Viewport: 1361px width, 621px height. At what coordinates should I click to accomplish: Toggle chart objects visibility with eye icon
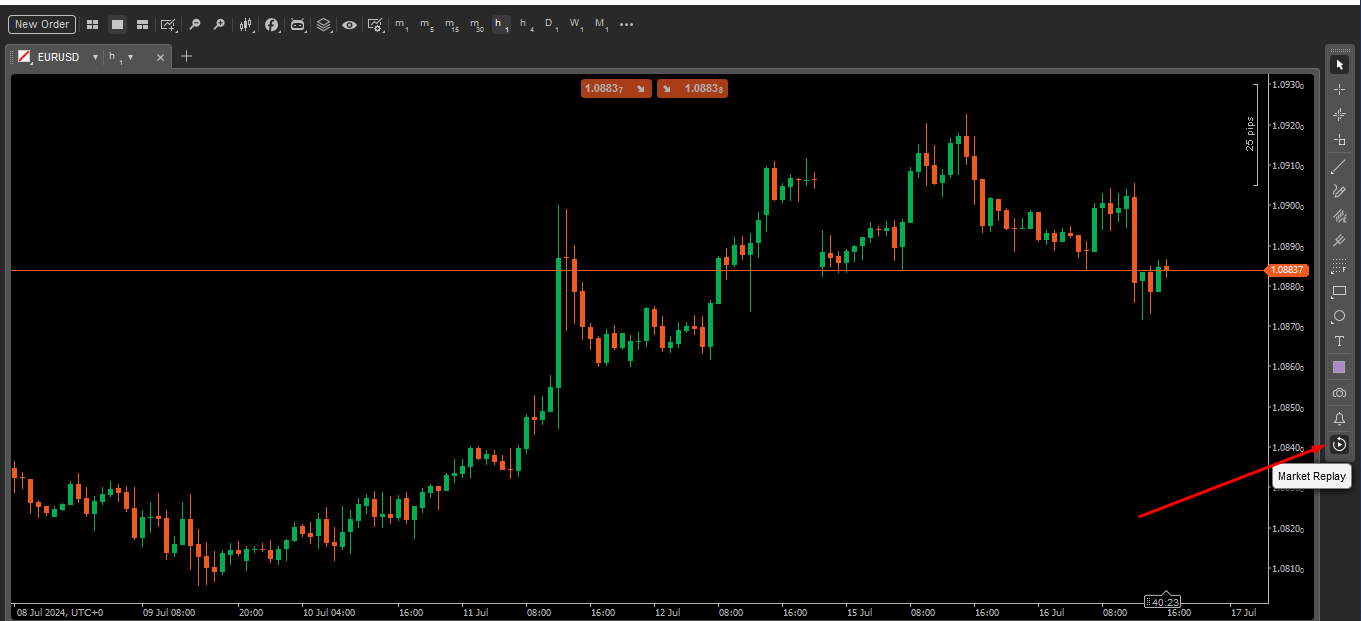[x=349, y=25]
